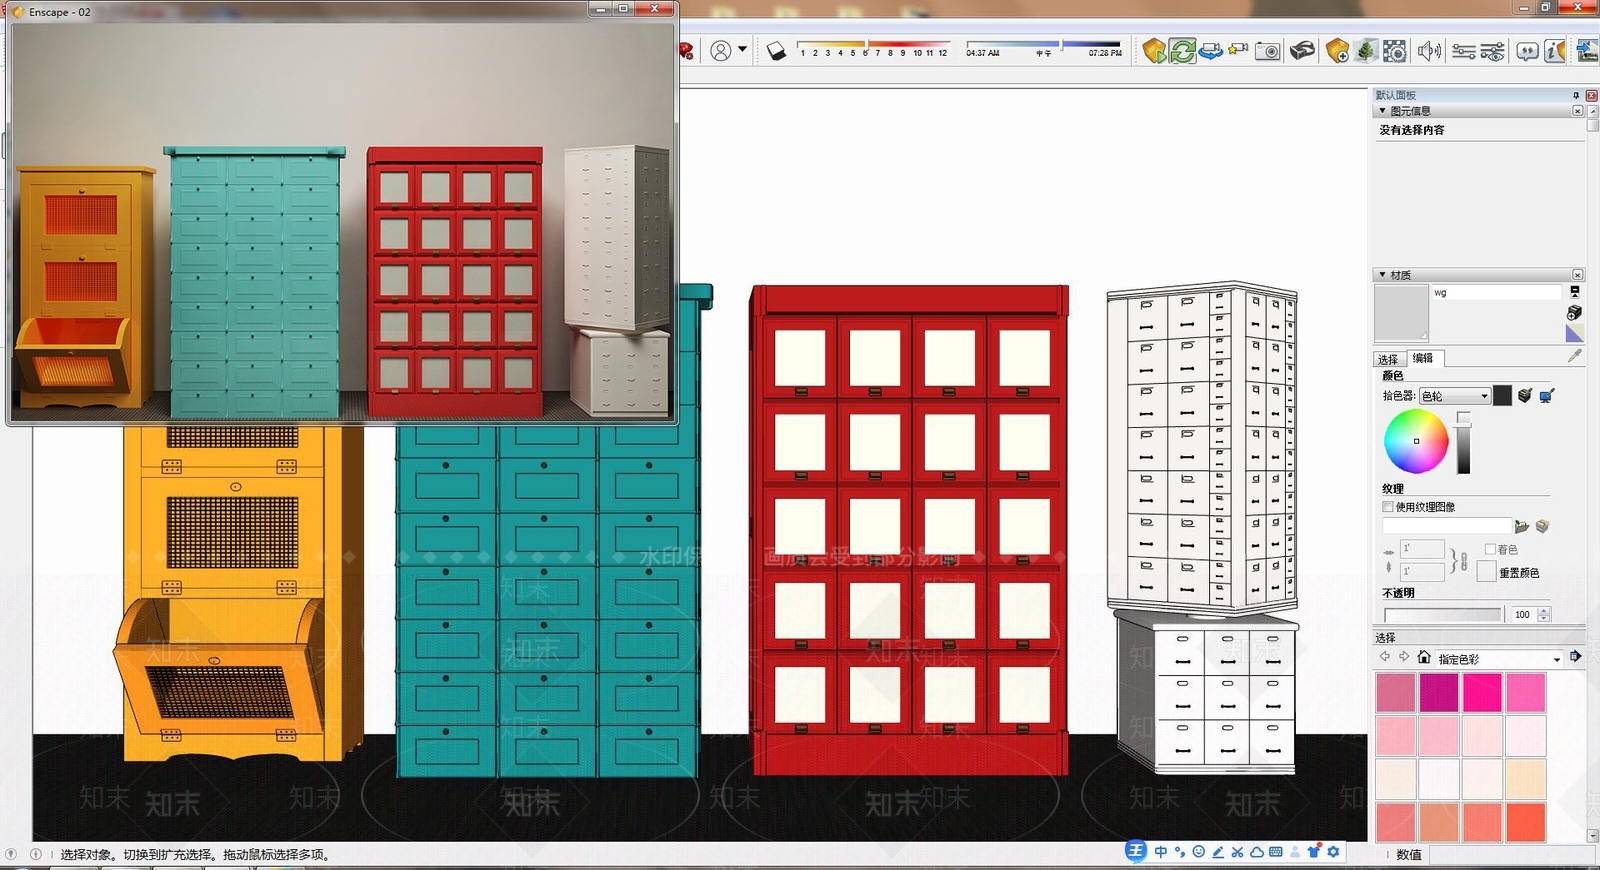This screenshot has width=1600, height=870.
Task: Pick the bright magenta color swatch
Action: pyautogui.click(x=1482, y=693)
